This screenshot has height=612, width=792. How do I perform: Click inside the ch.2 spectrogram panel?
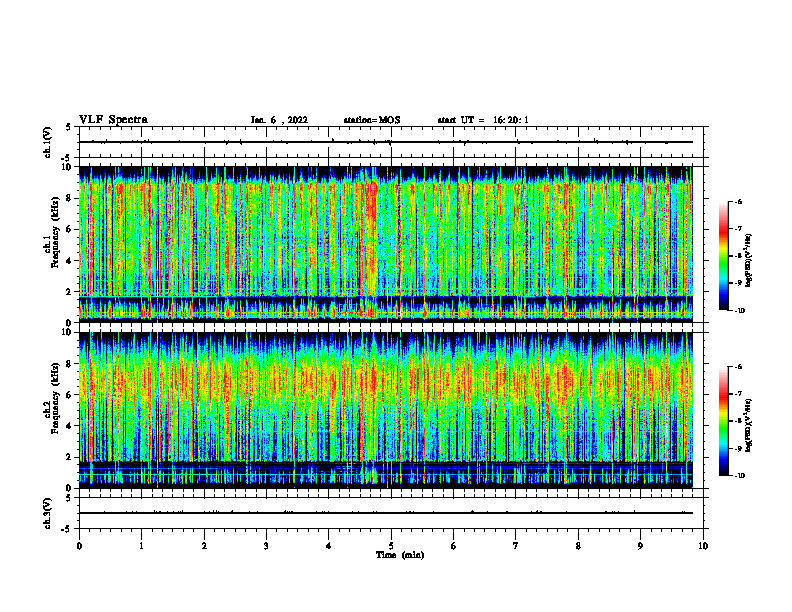[x=386, y=410]
